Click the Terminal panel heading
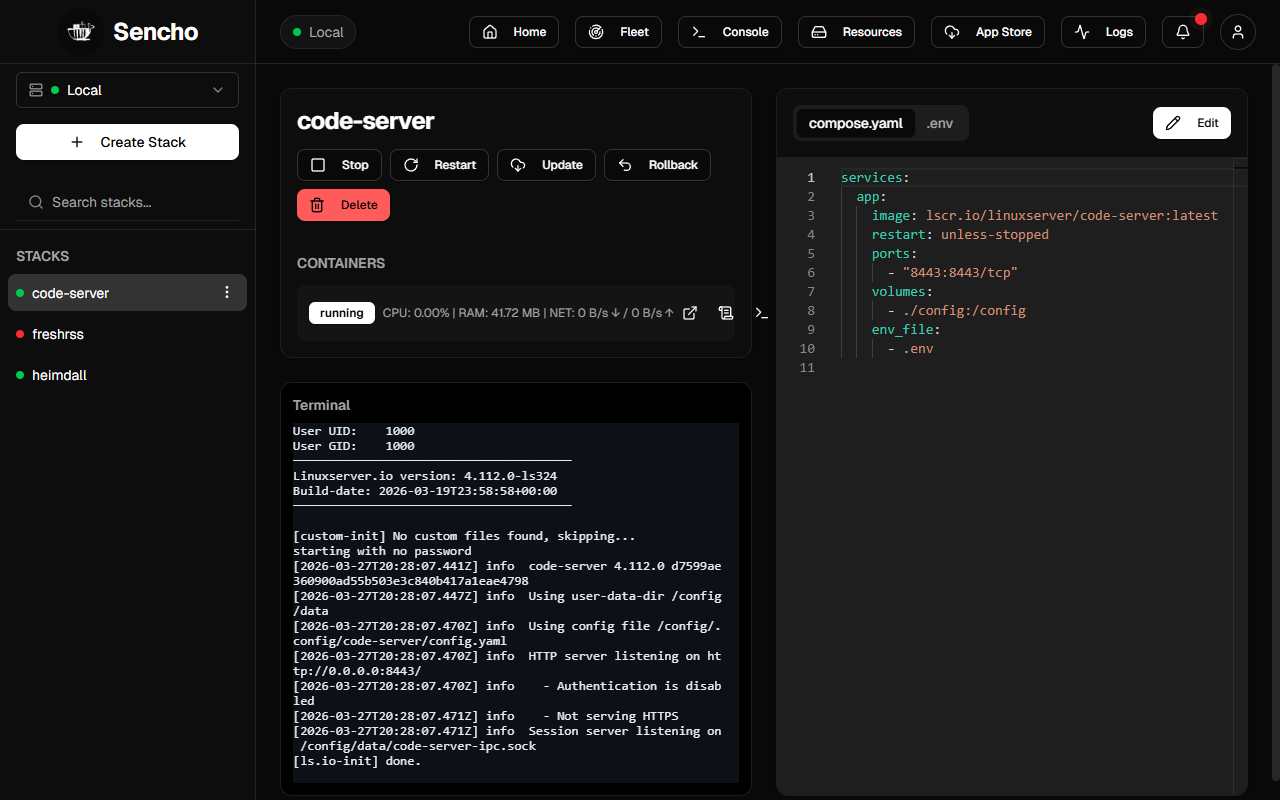This screenshot has width=1280, height=800. click(321, 405)
